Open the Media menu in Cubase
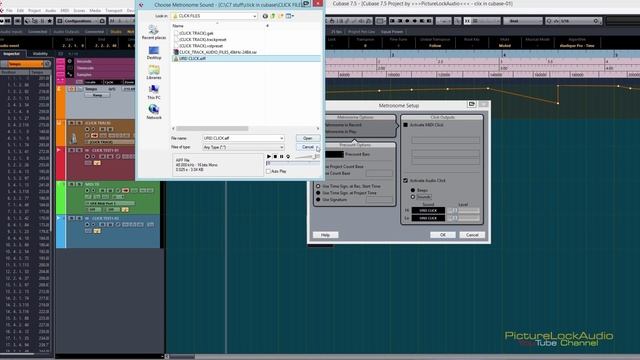Viewport: 640px width, 360px height. (95, 10)
